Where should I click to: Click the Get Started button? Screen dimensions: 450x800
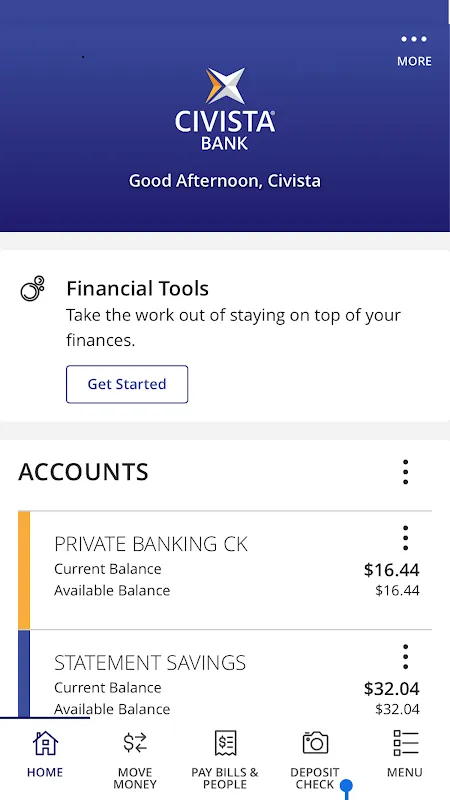pos(127,384)
